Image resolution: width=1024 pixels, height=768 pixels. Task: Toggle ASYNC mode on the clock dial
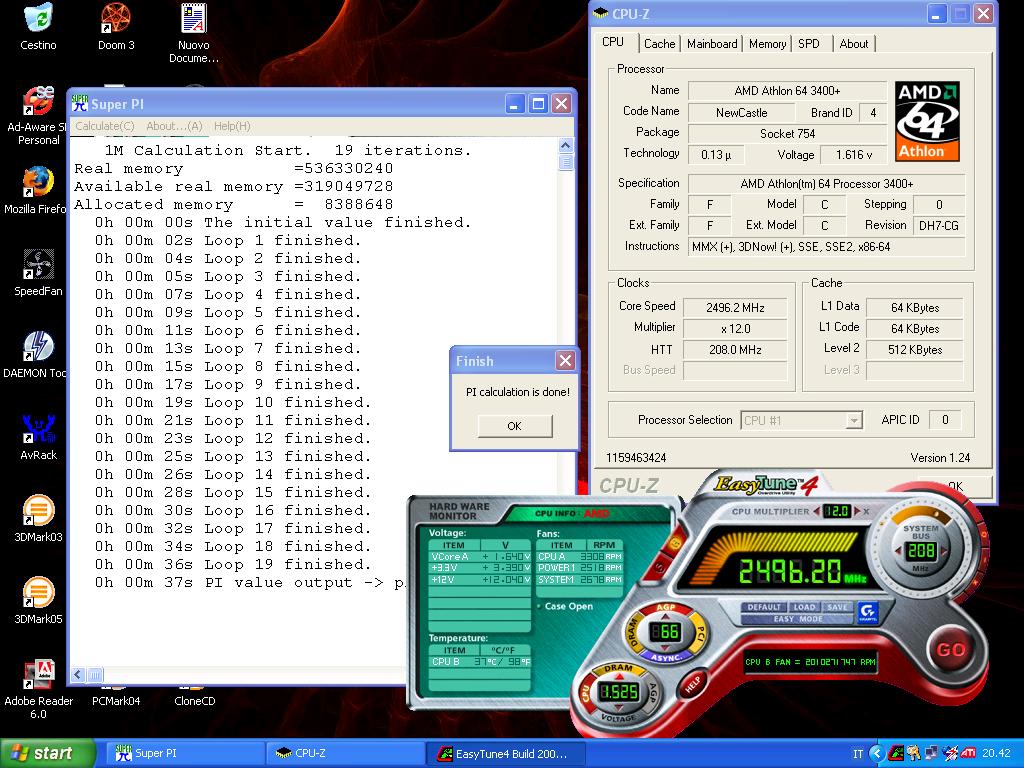click(x=666, y=658)
